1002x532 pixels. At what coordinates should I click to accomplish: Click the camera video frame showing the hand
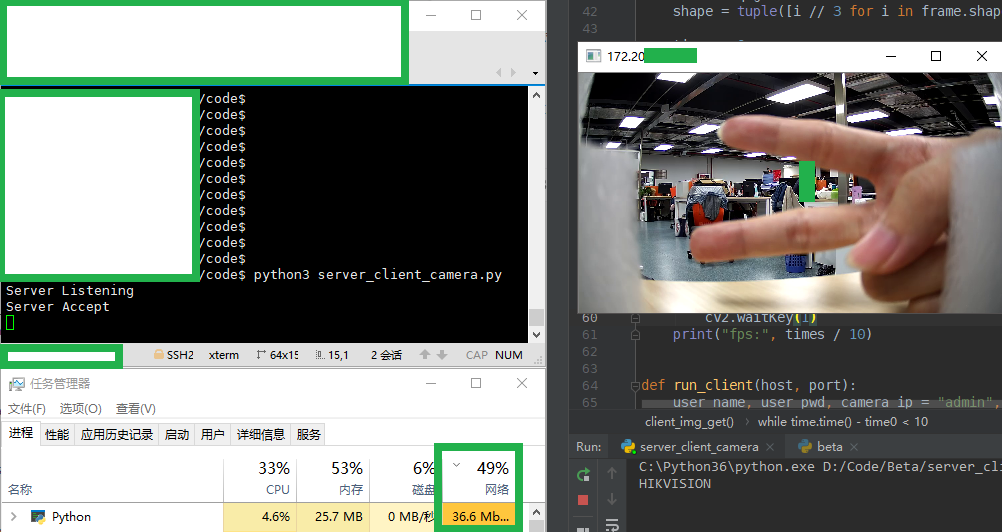790,192
